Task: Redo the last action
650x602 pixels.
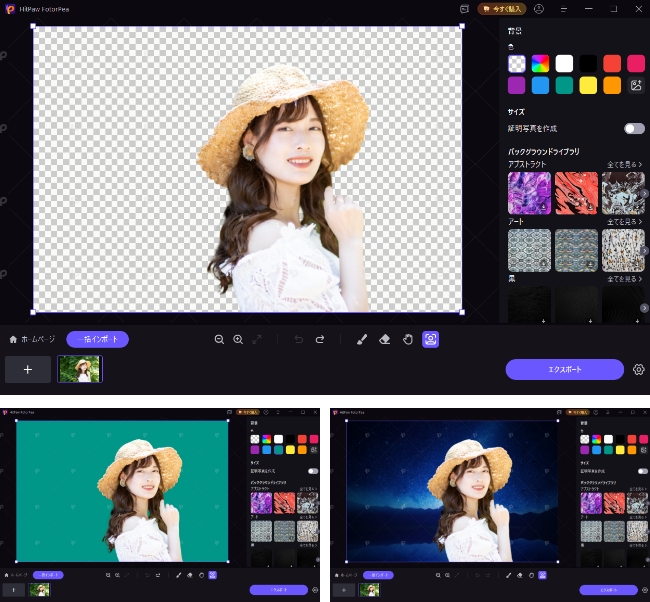Action: (x=320, y=340)
